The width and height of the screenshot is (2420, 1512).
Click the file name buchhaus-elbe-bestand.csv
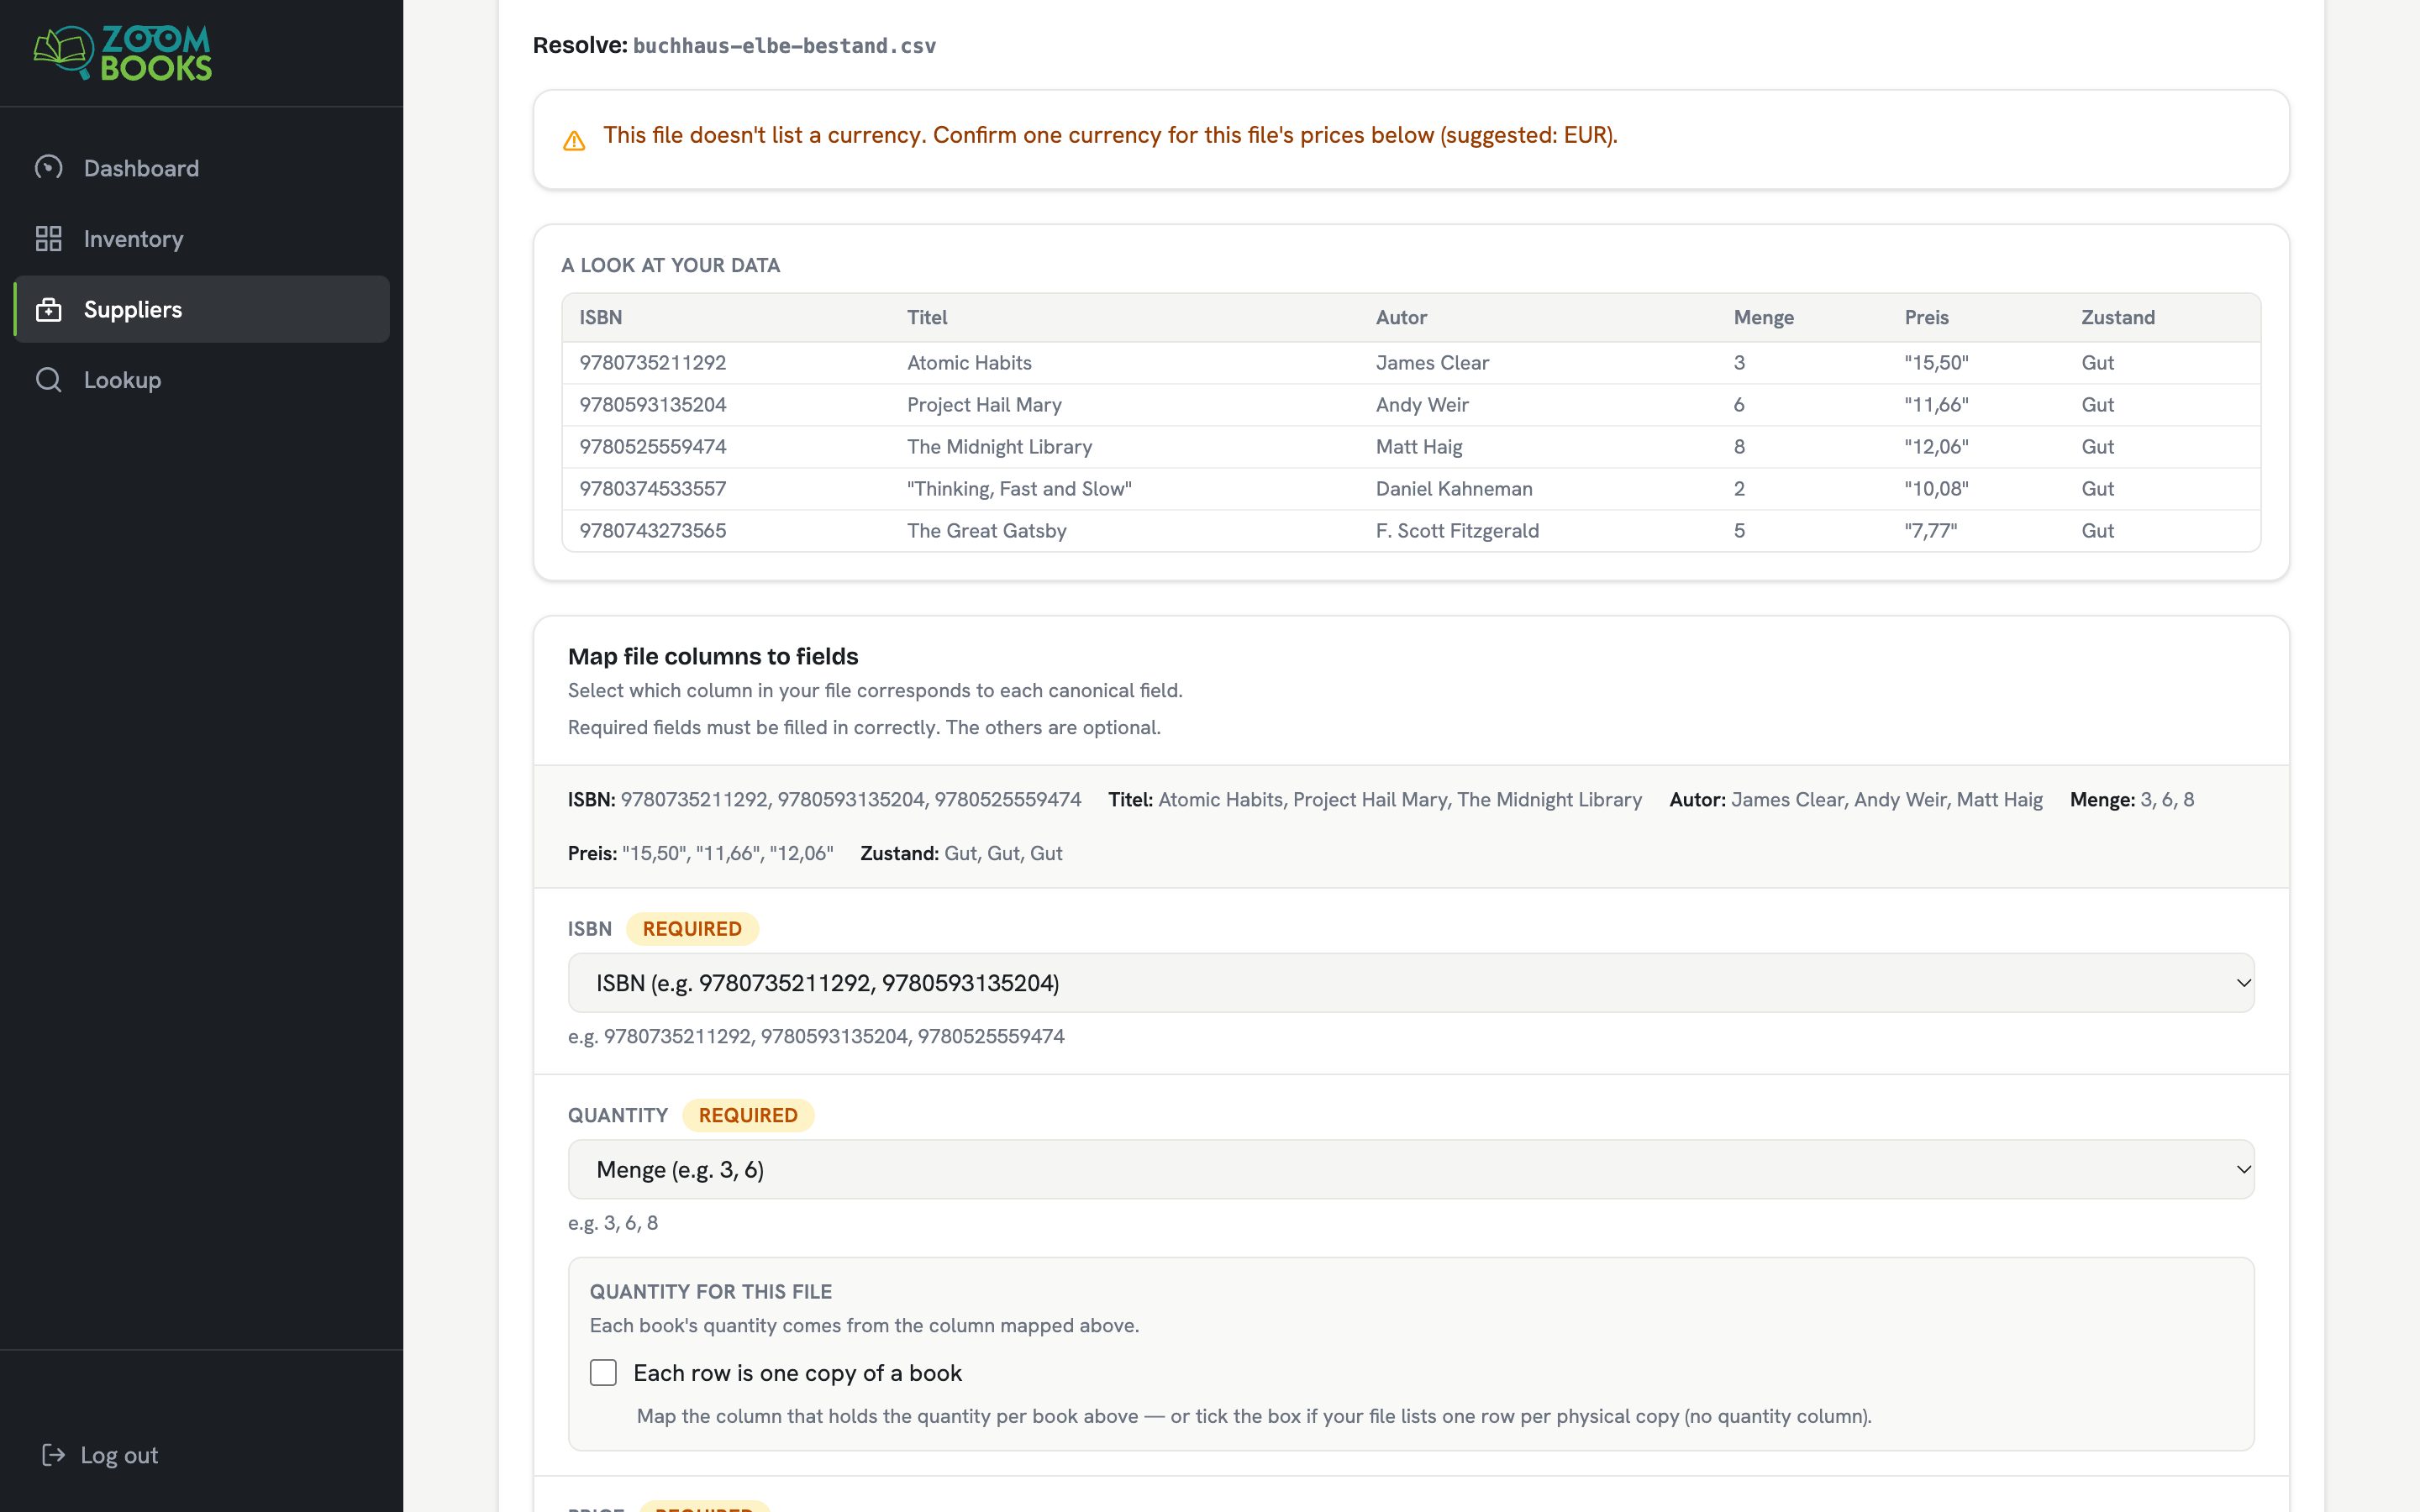[784, 46]
